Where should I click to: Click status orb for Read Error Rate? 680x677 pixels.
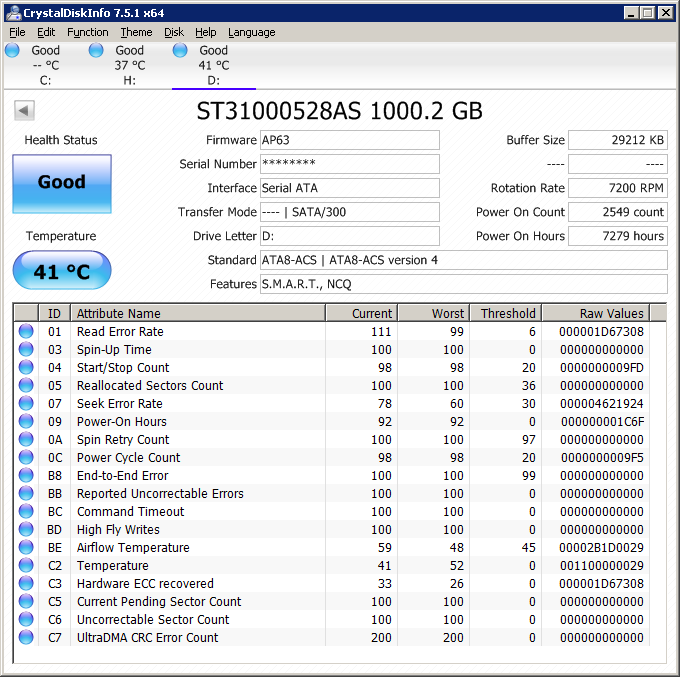pyautogui.click(x=26, y=331)
